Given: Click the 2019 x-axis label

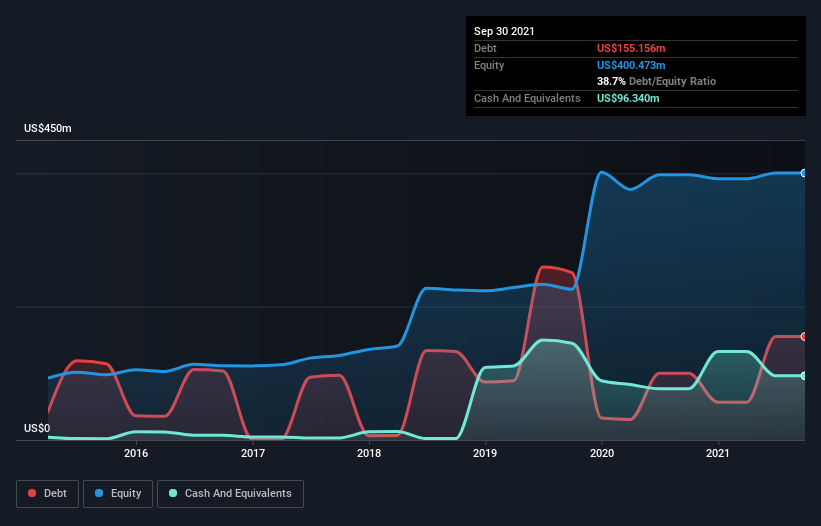Looking at the screenshot, I should 485,453.
